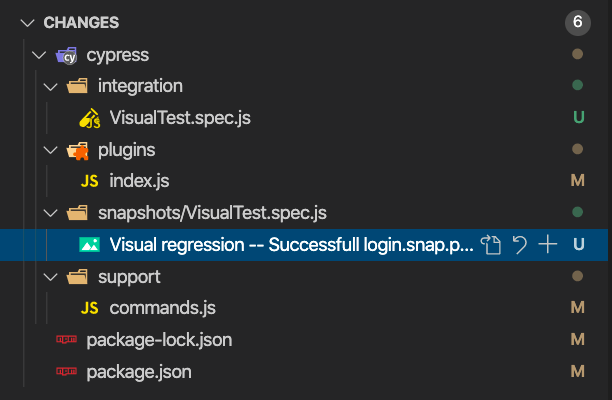This screenshot has width=612, height=400.
Task: Open the package.json change
Action: 139,372
